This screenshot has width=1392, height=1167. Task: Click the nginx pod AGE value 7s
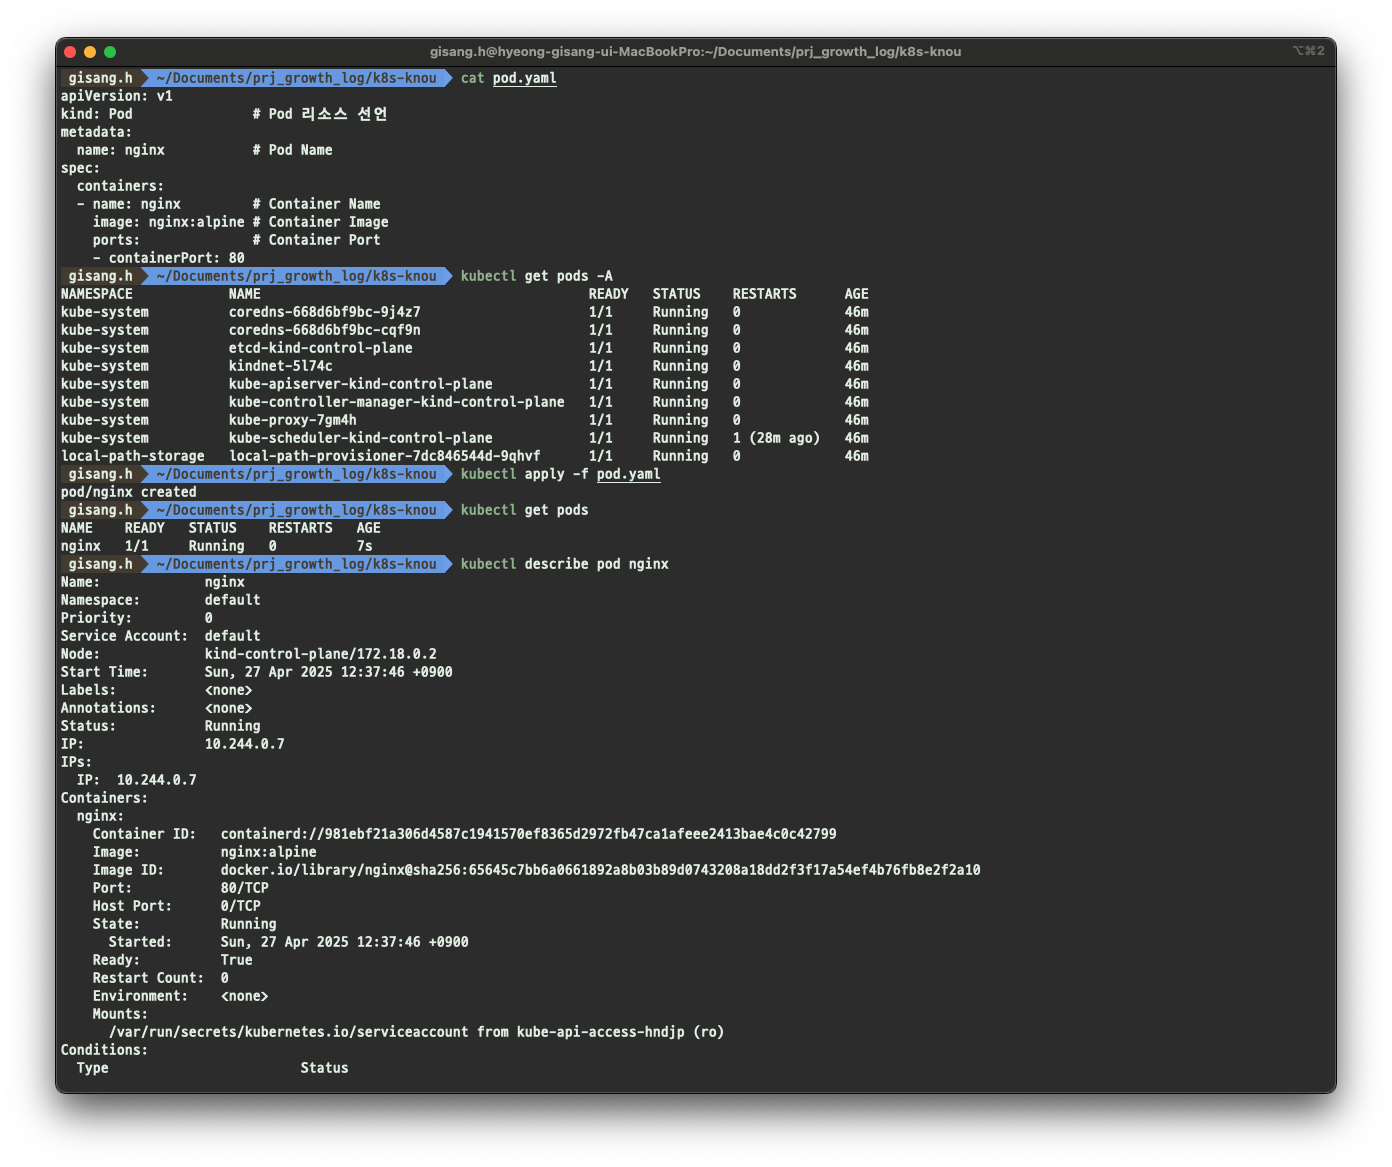[365, 546]
